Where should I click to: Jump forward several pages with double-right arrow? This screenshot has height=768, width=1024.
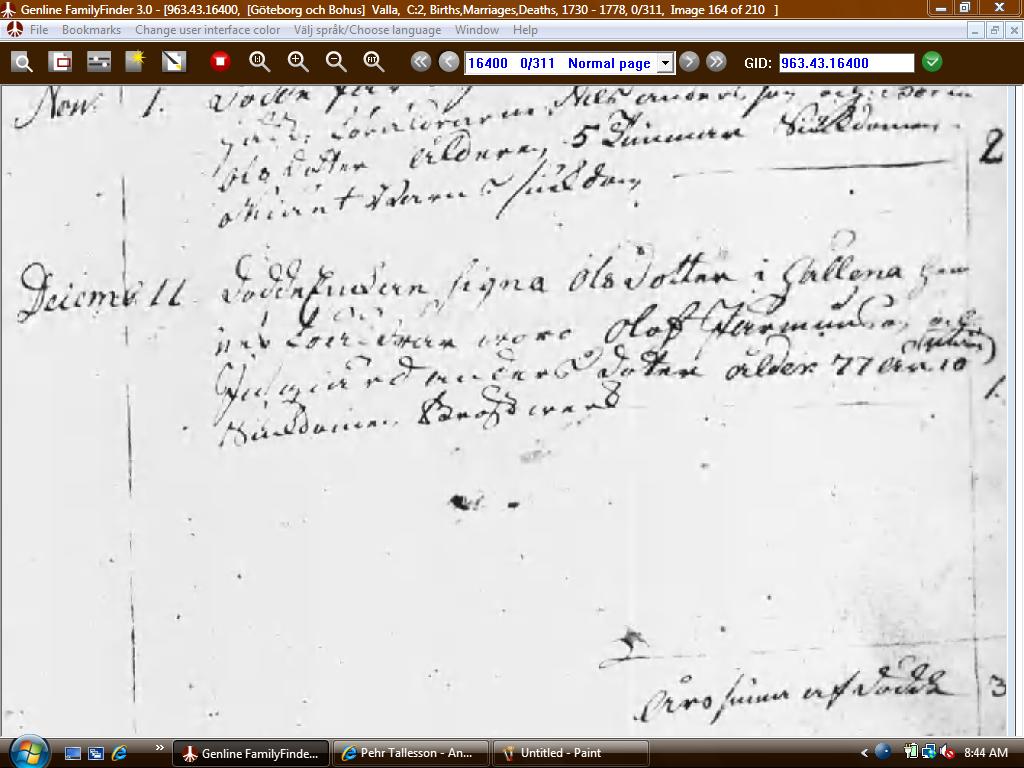click(x=716, y=62)
